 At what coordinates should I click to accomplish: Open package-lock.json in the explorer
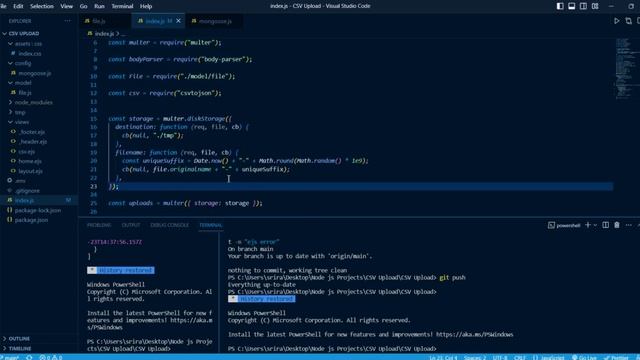click(39, 210)
